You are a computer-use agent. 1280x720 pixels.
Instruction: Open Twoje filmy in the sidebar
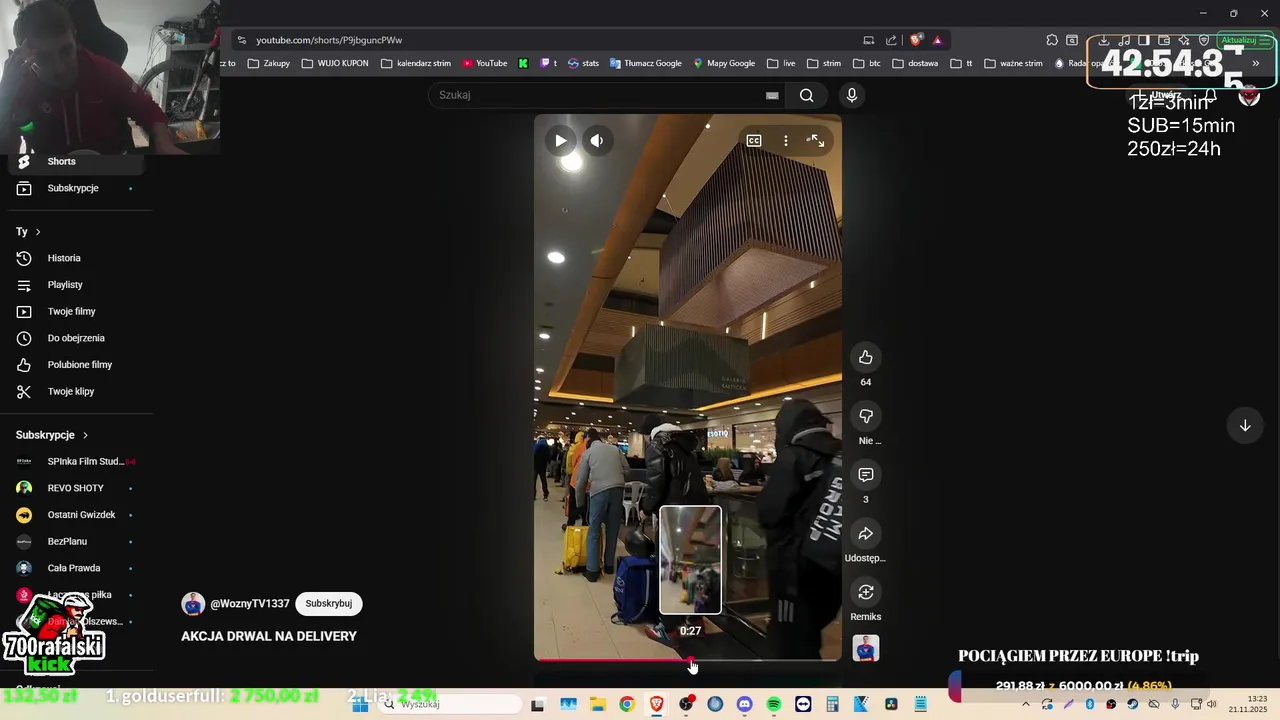pyautogui.click(x=76, y=312)
